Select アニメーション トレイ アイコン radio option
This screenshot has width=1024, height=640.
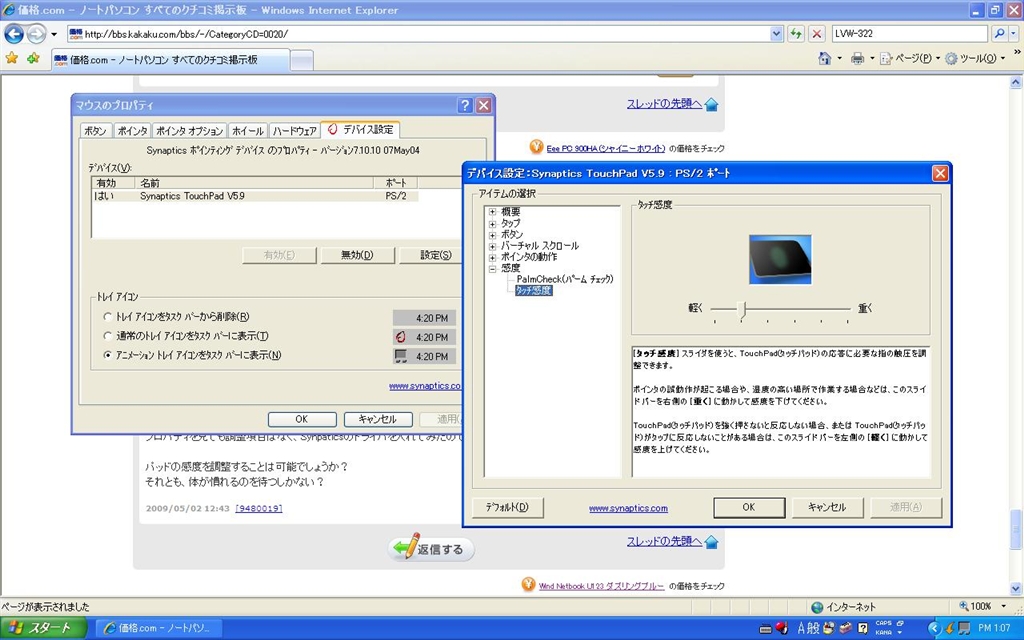[x=108, y=355]
